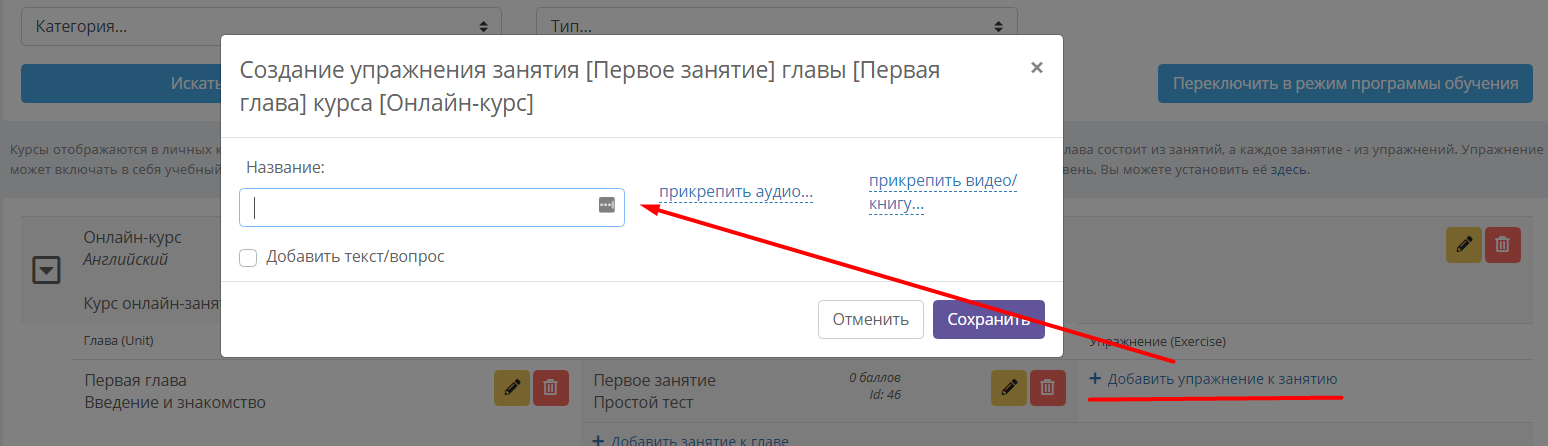Image resolution: width=1548 pixels, height=446 pixels.
Task: Select the Первое занятие text
Action: click(x=655, y=380)
